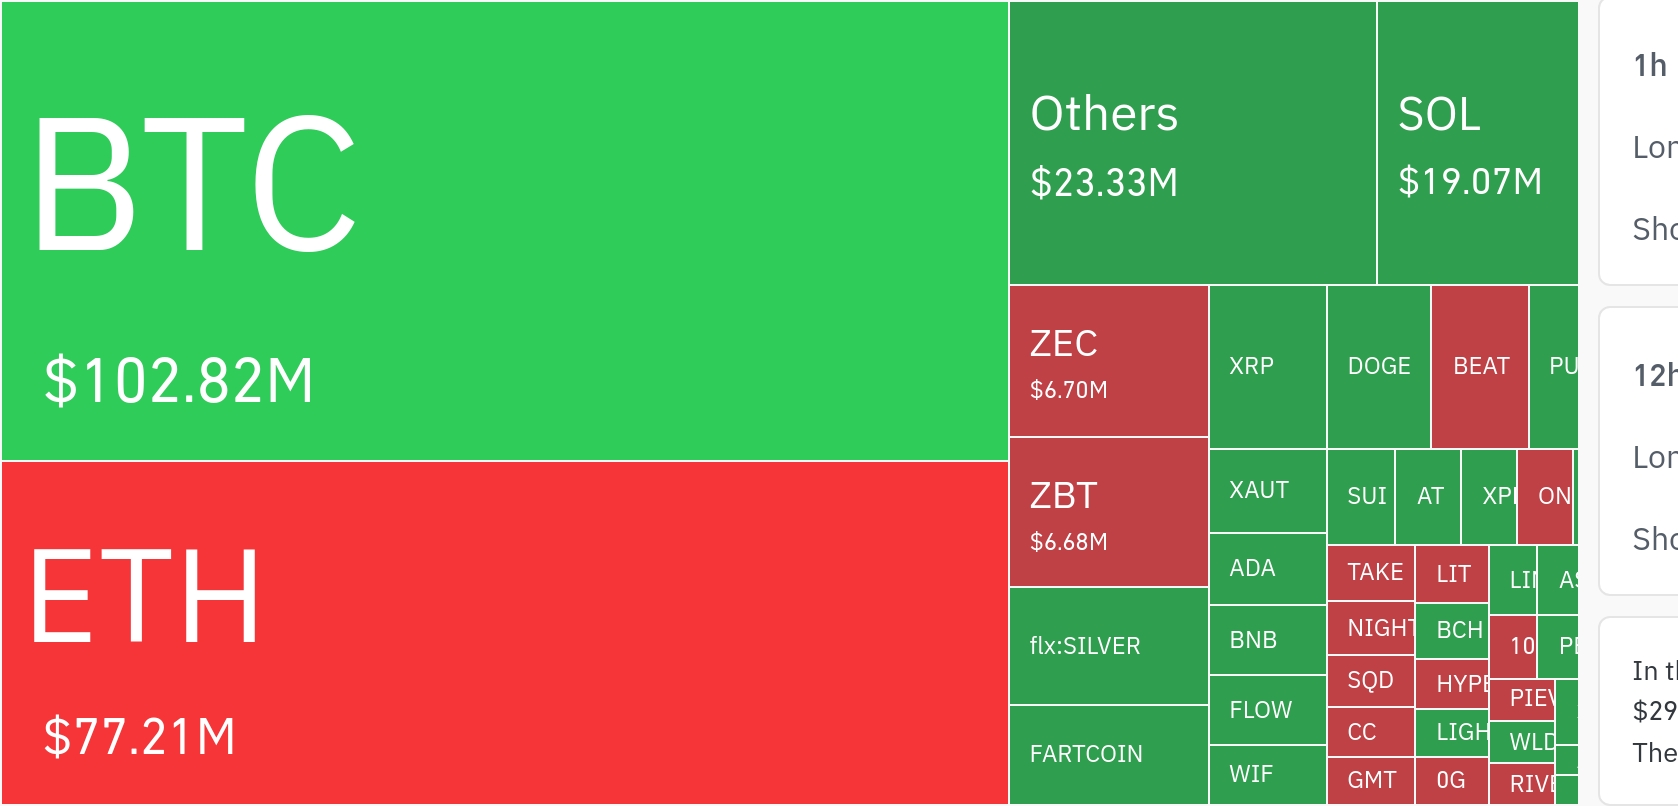Select the XRP heatmap tile
This screenshot has height=806, width=1678.
(1267, 366)
